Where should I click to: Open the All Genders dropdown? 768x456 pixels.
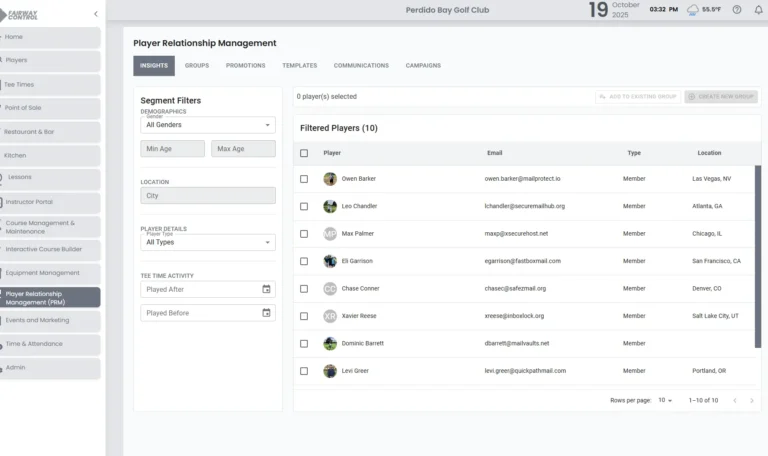[x=208, y=125]
